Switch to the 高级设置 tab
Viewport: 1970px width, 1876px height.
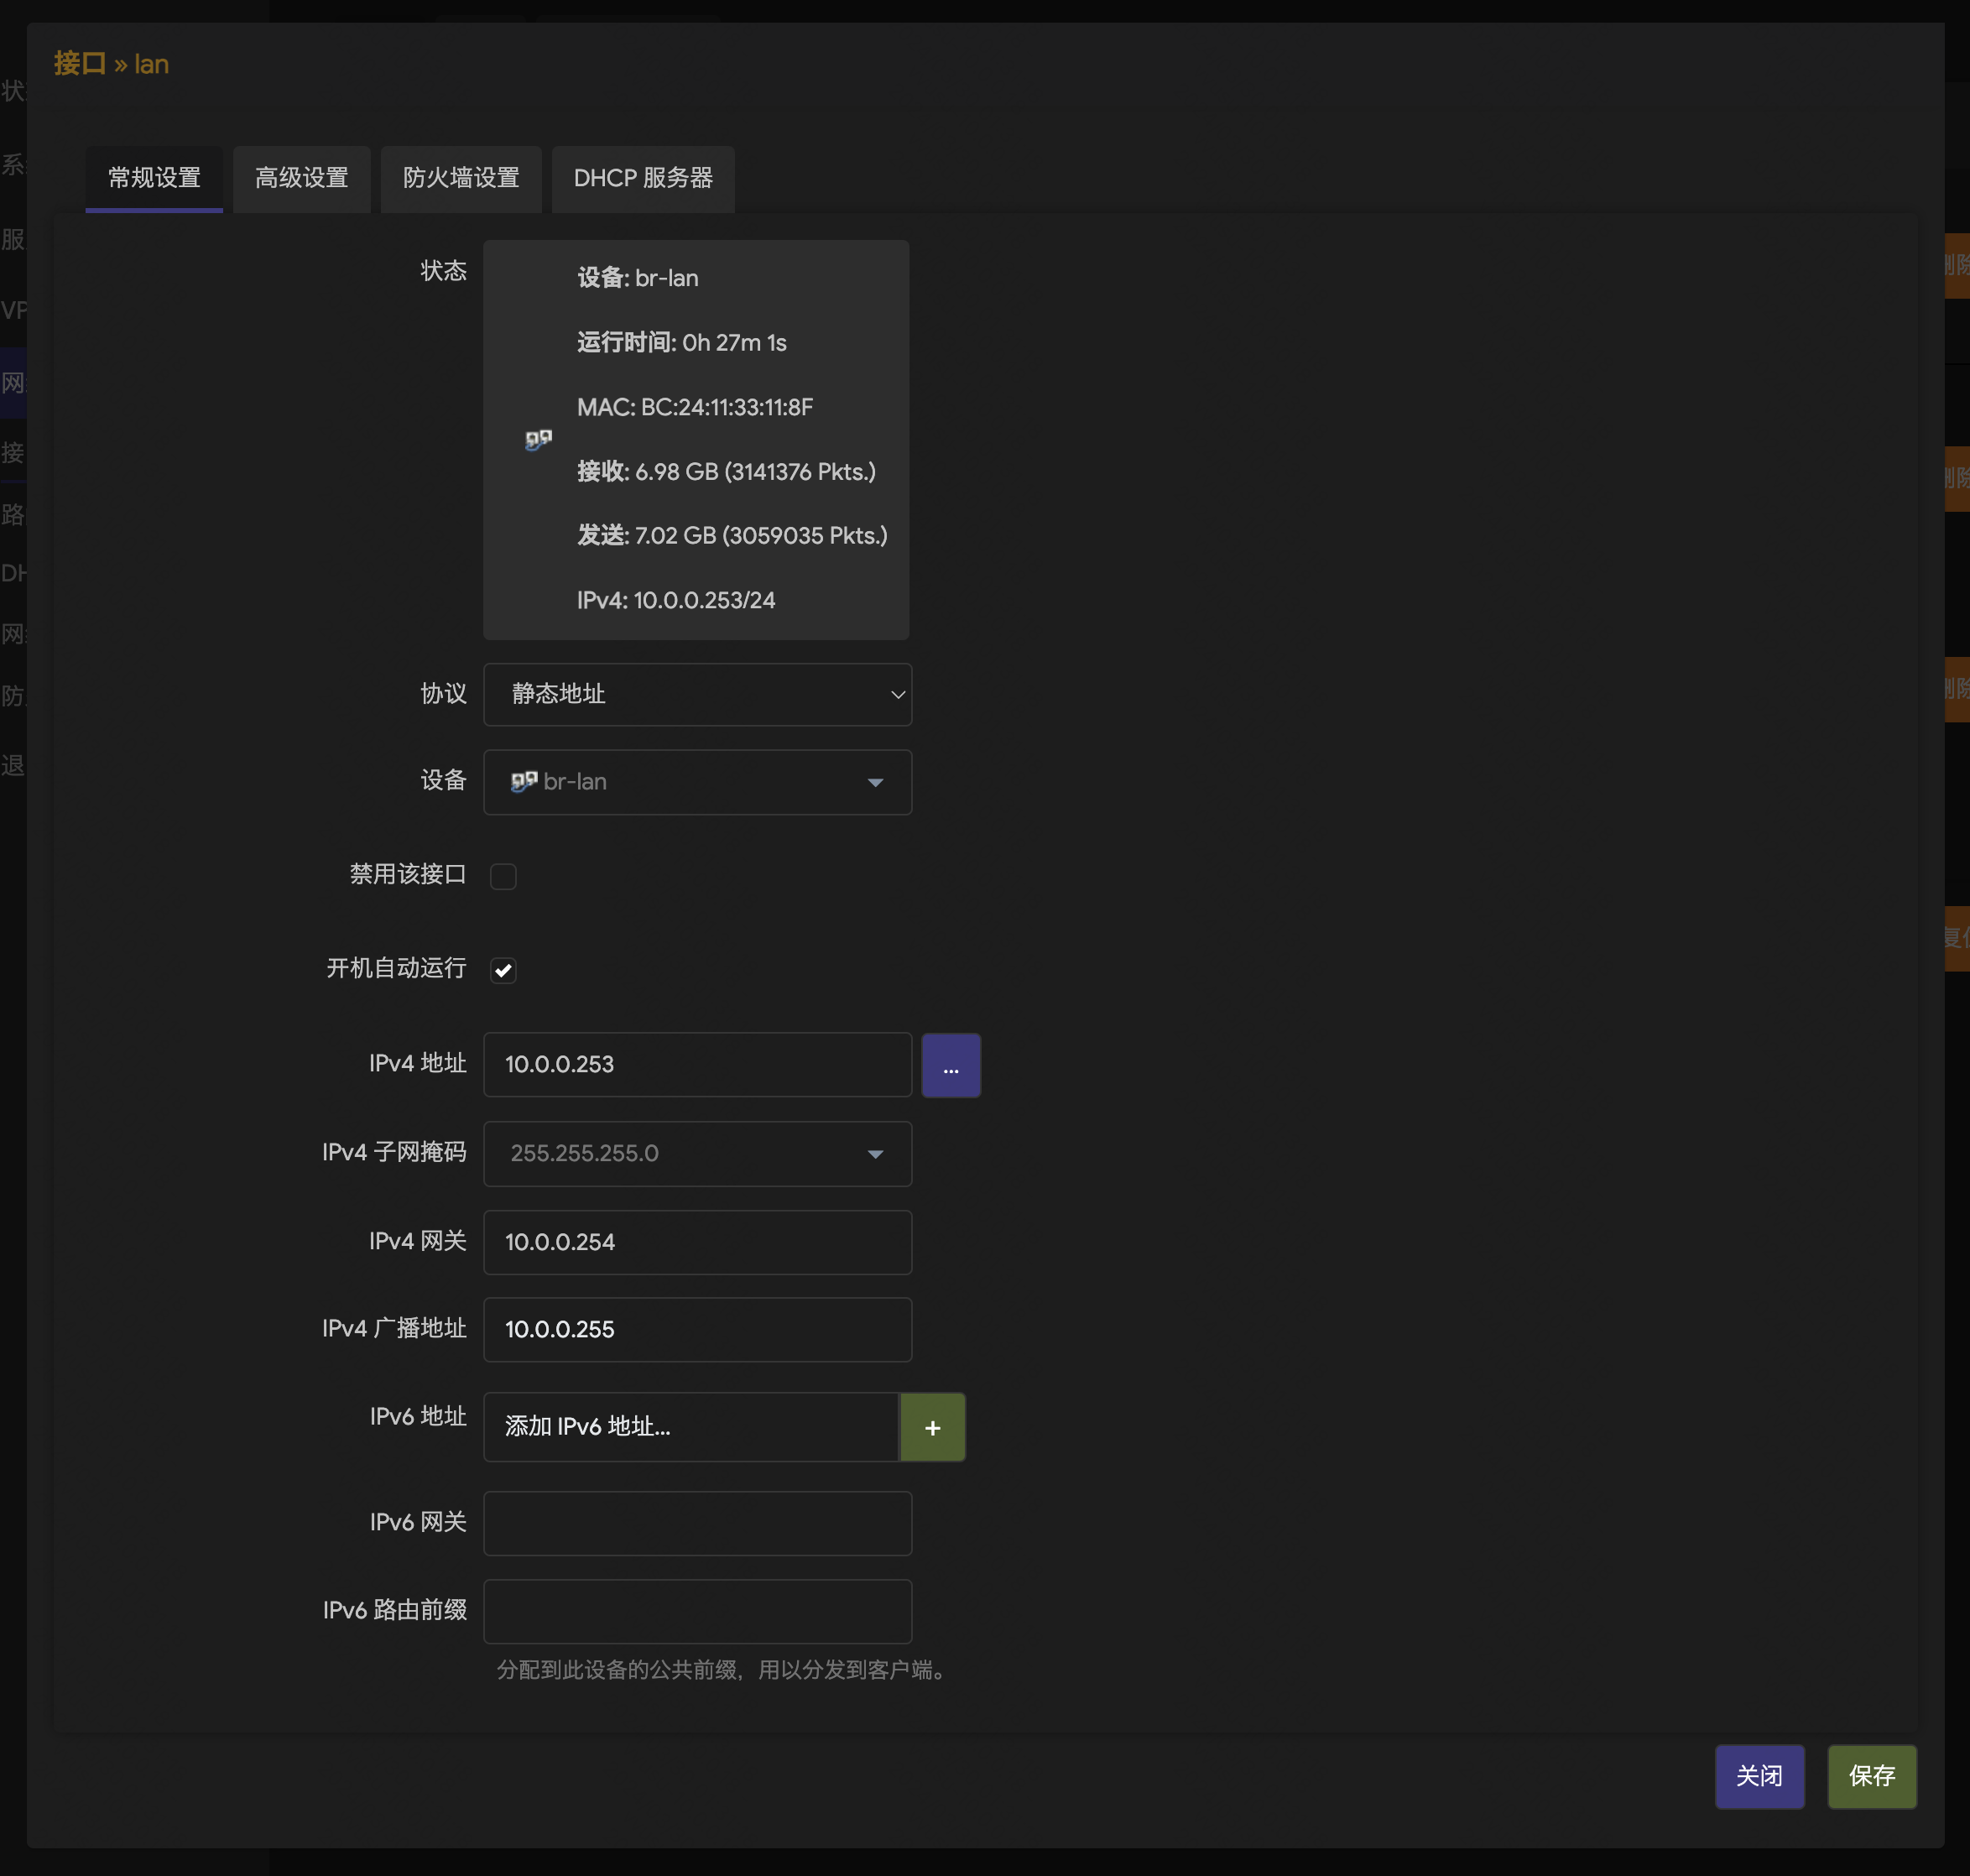coord(301,178)
